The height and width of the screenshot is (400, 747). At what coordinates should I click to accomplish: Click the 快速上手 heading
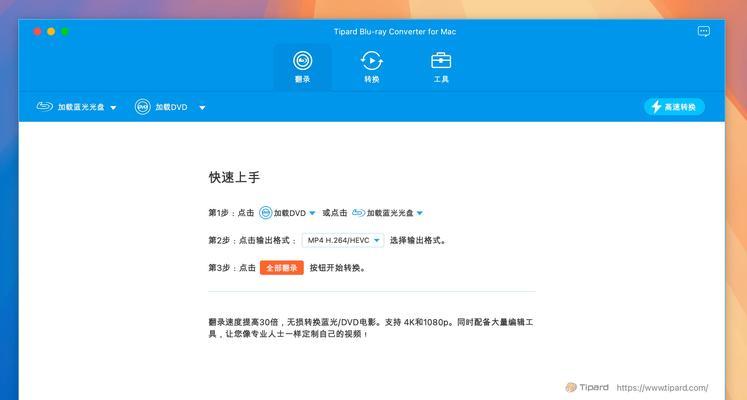[x=234, y=178]
